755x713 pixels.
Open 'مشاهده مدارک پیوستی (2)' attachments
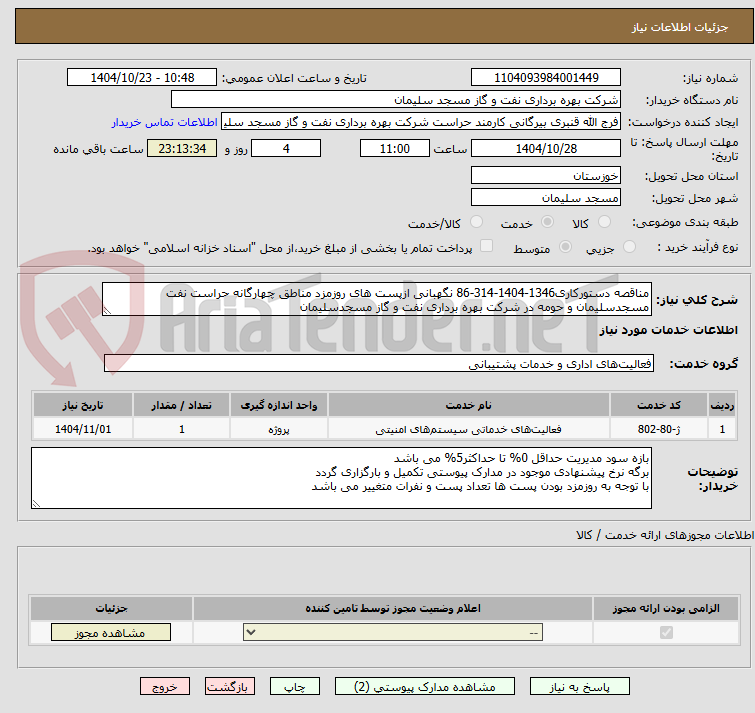[x=425, y=687]
